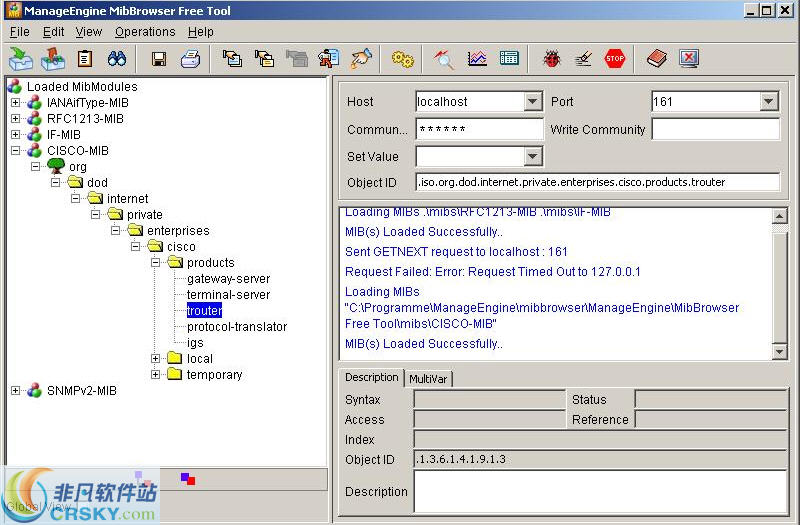The width and height of the screenshot is (800, 525).
Task: Open the Operations menu
Action: (x=145, y=32)
